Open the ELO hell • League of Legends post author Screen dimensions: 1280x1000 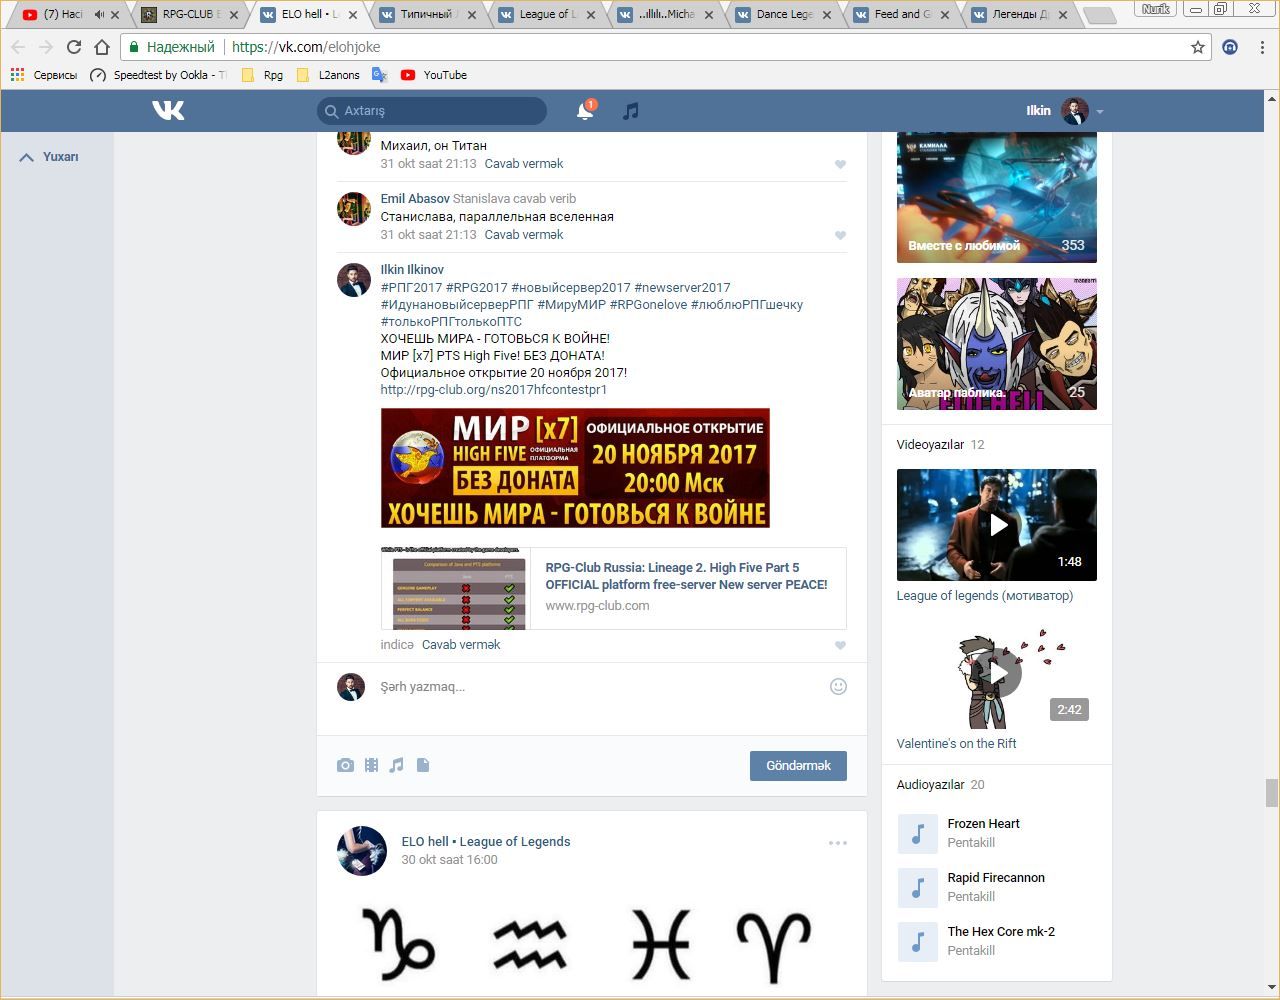pos(486,842)
